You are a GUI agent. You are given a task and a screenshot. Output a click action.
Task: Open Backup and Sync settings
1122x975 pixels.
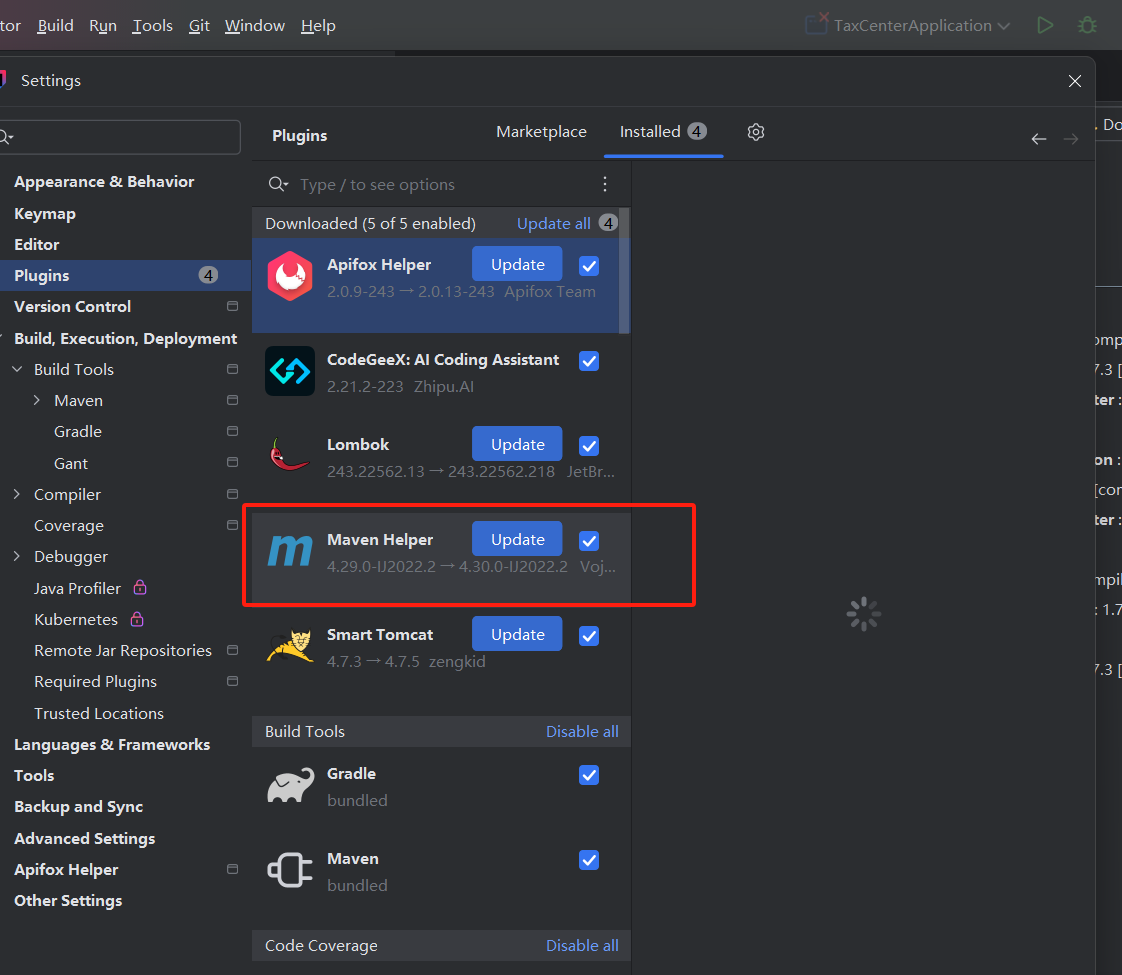(79, 807)
